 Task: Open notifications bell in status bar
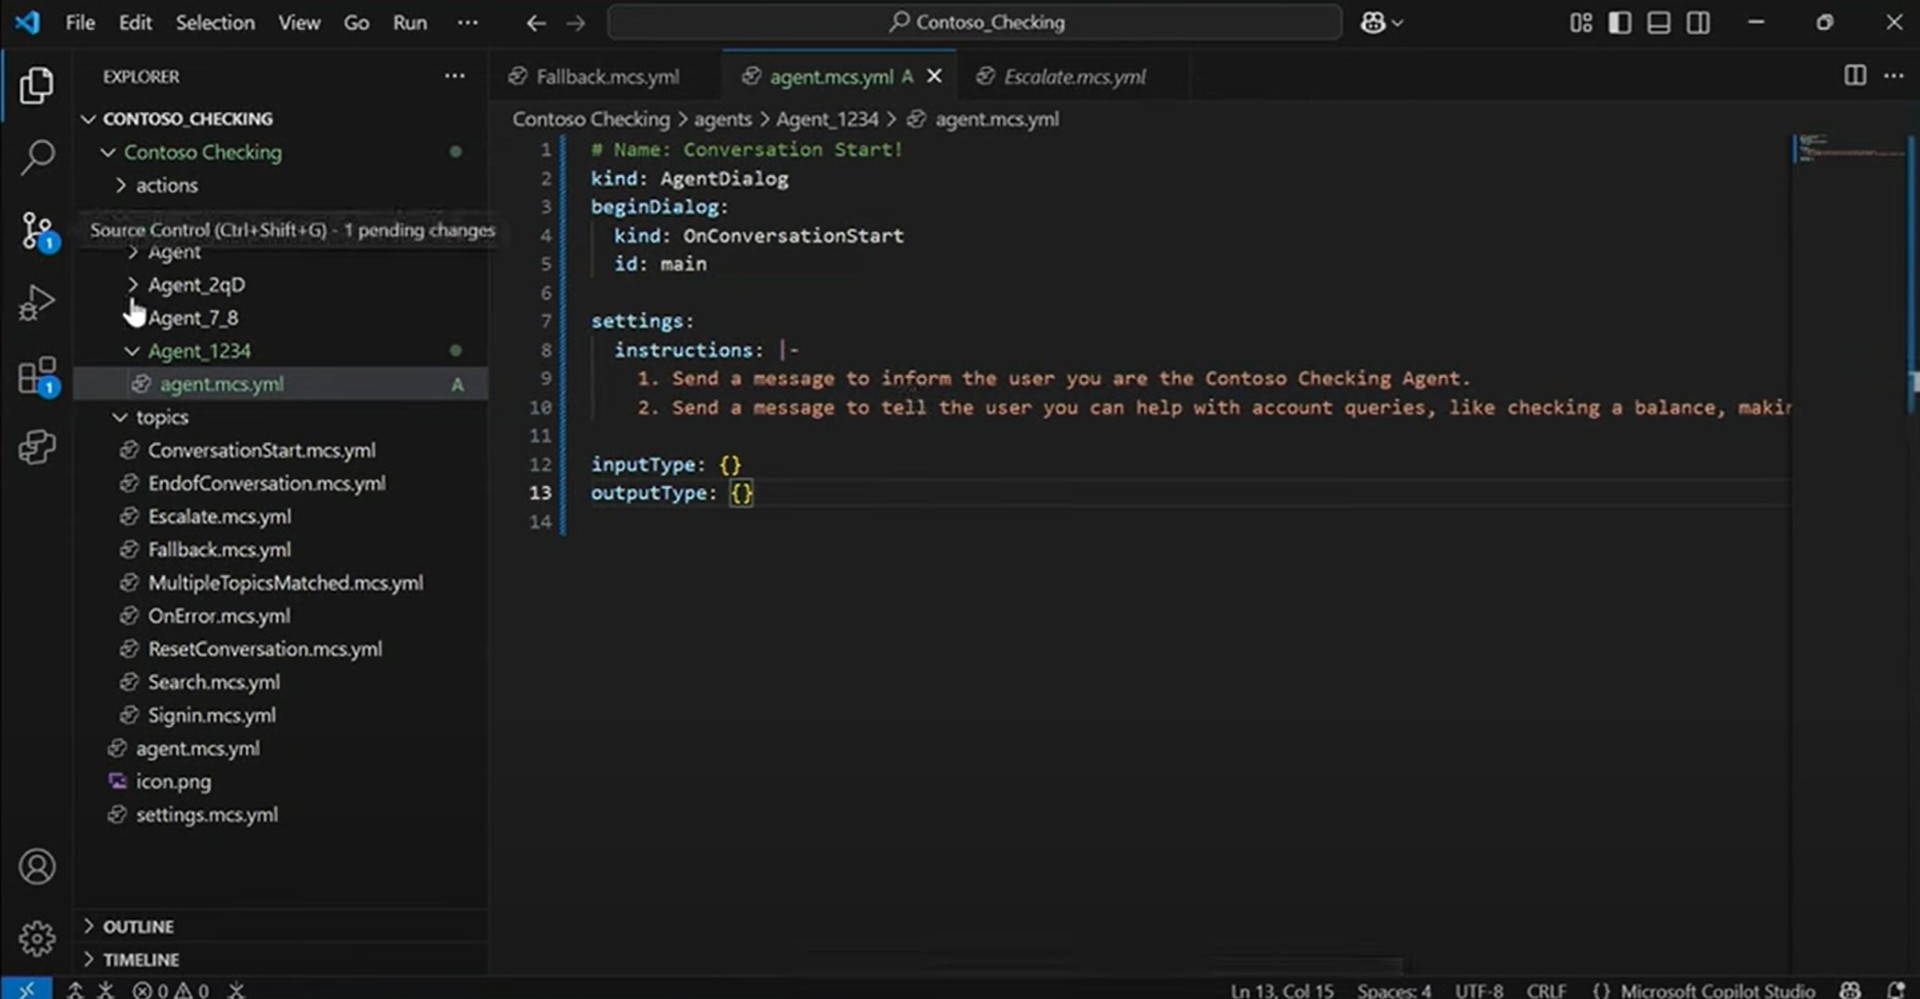pos(1895,990)
